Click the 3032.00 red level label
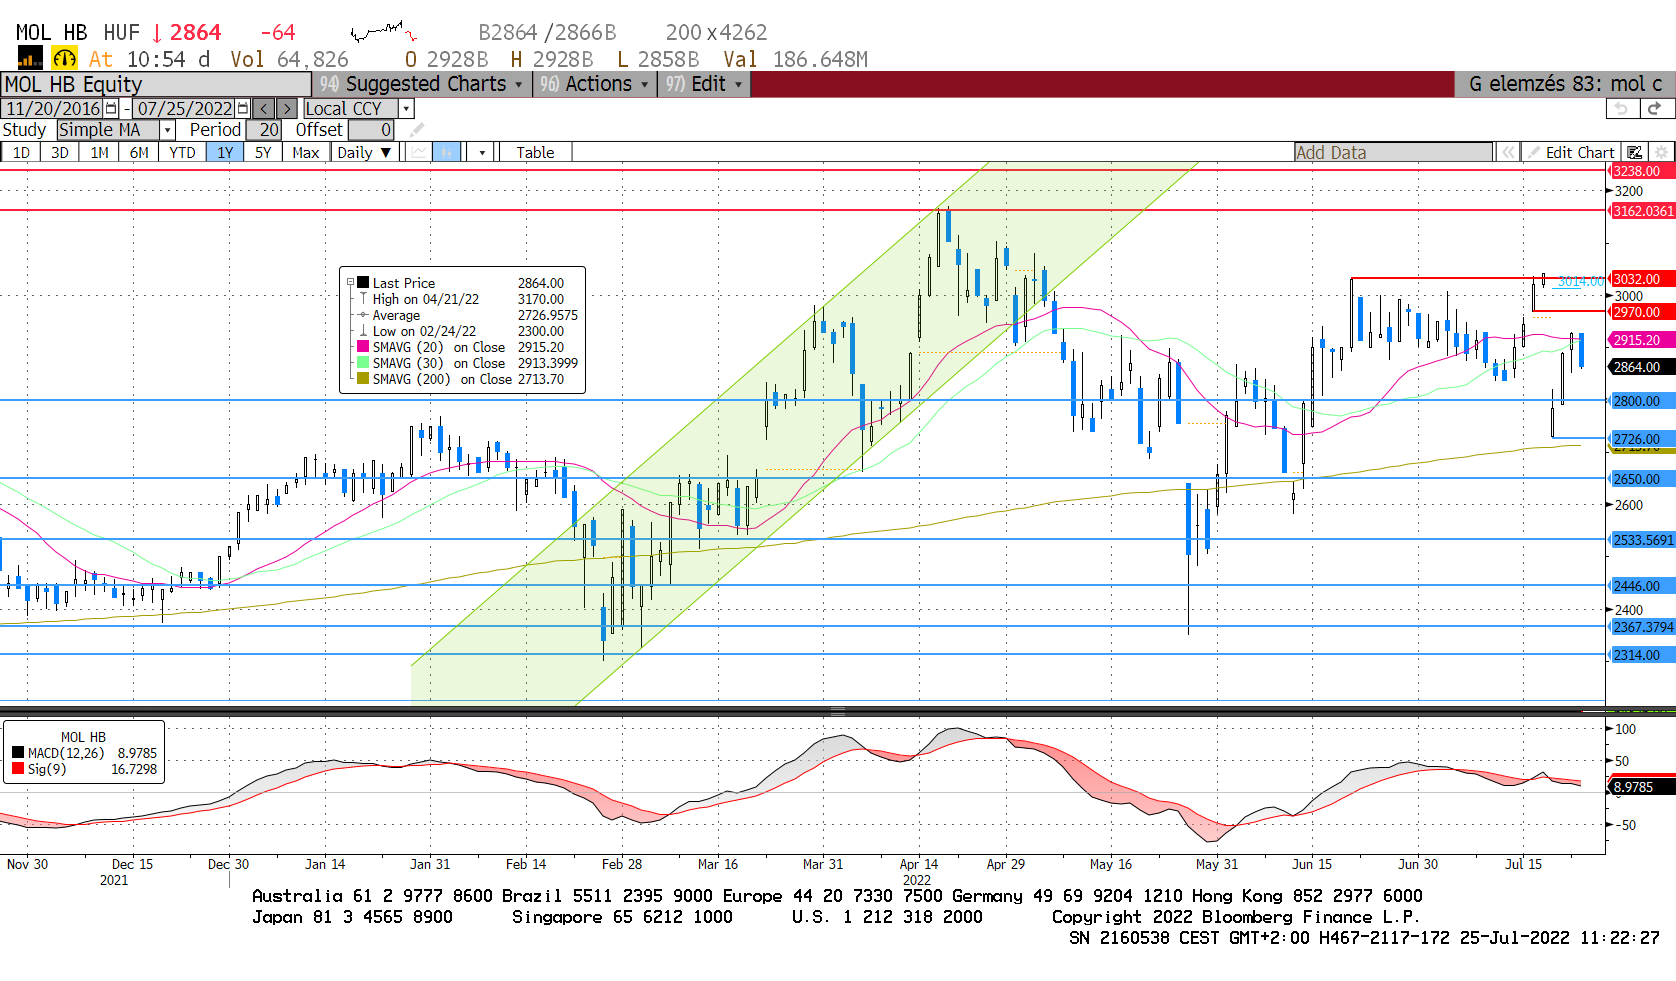The height and width of the screenshot is (981, 1676). tap(1641, 279)
